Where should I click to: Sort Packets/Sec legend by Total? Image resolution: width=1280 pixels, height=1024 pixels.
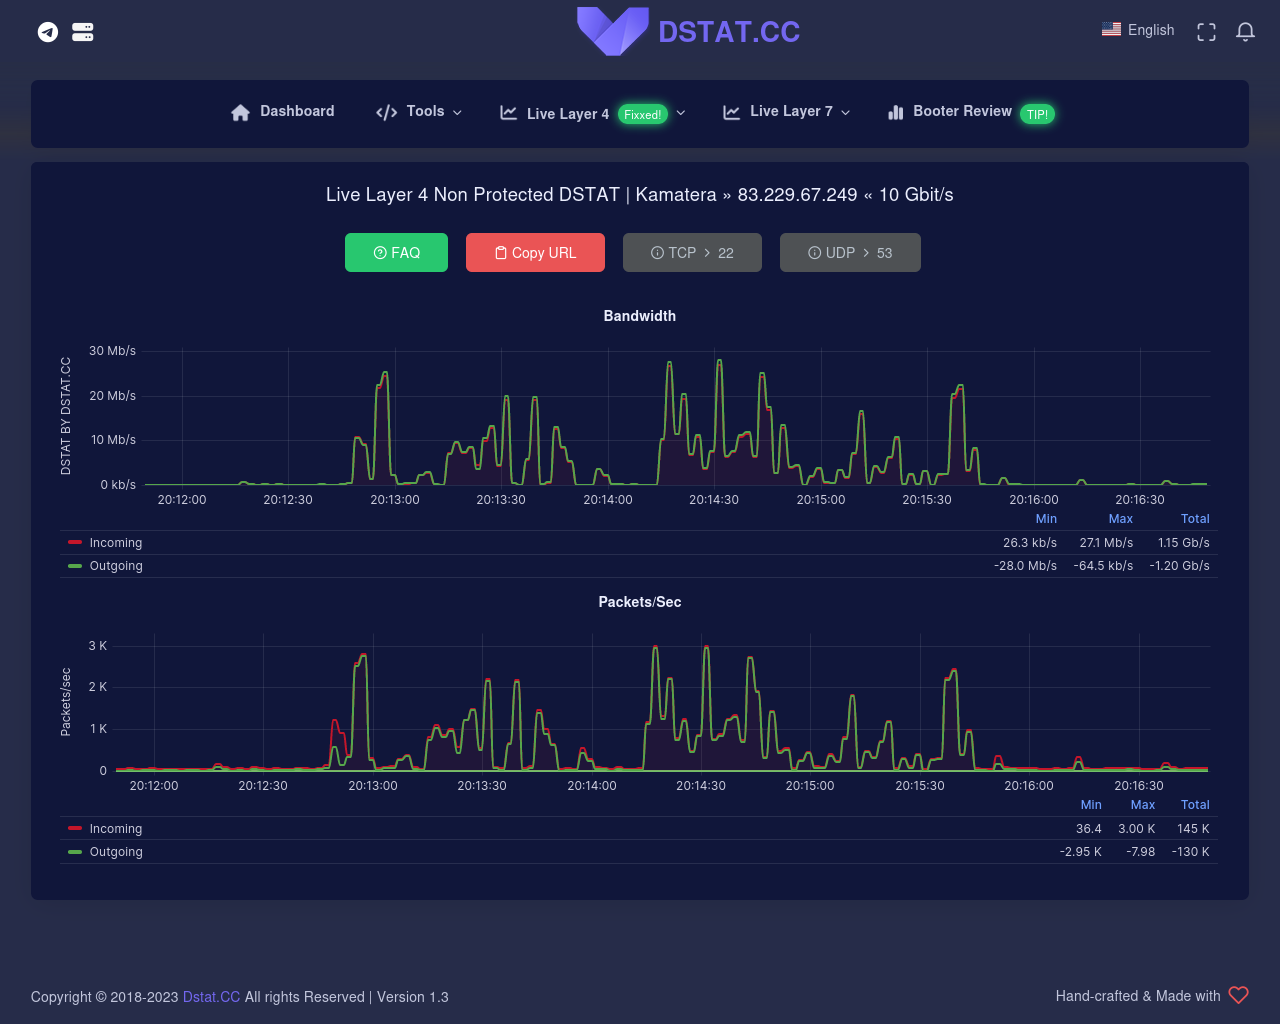pos(1195,805)
